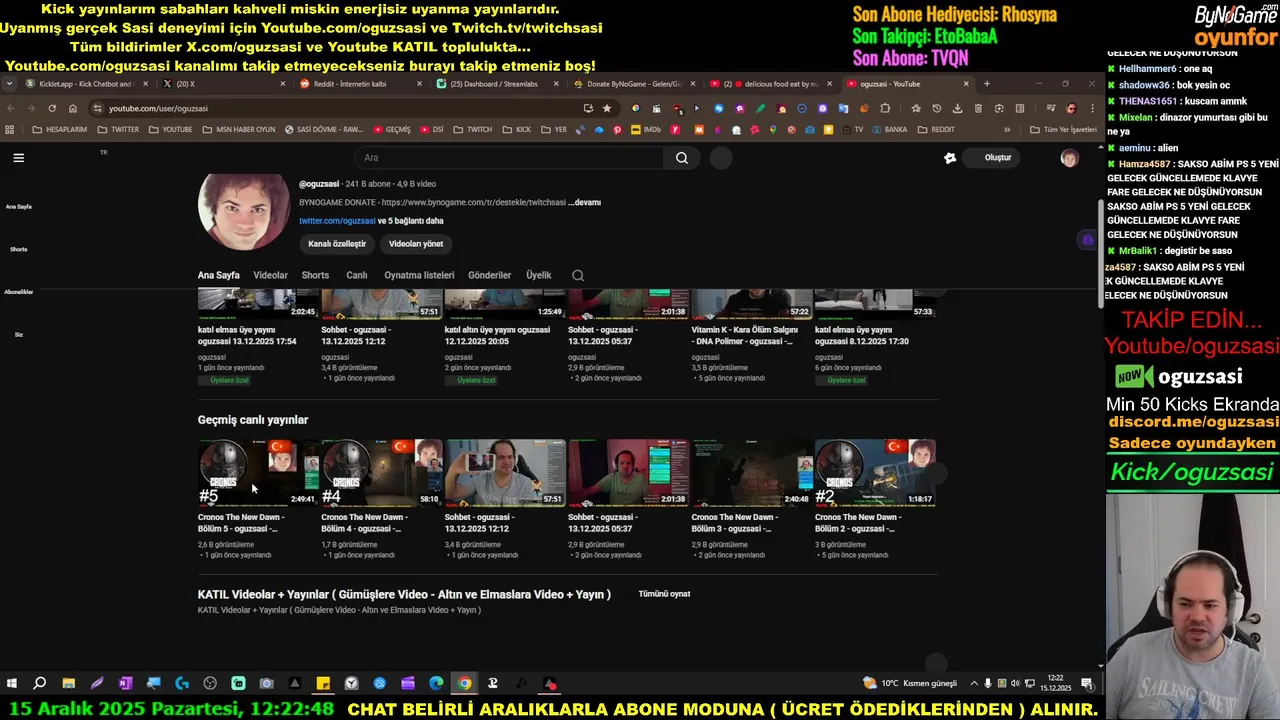Click the Ara search field

point(510,158)
